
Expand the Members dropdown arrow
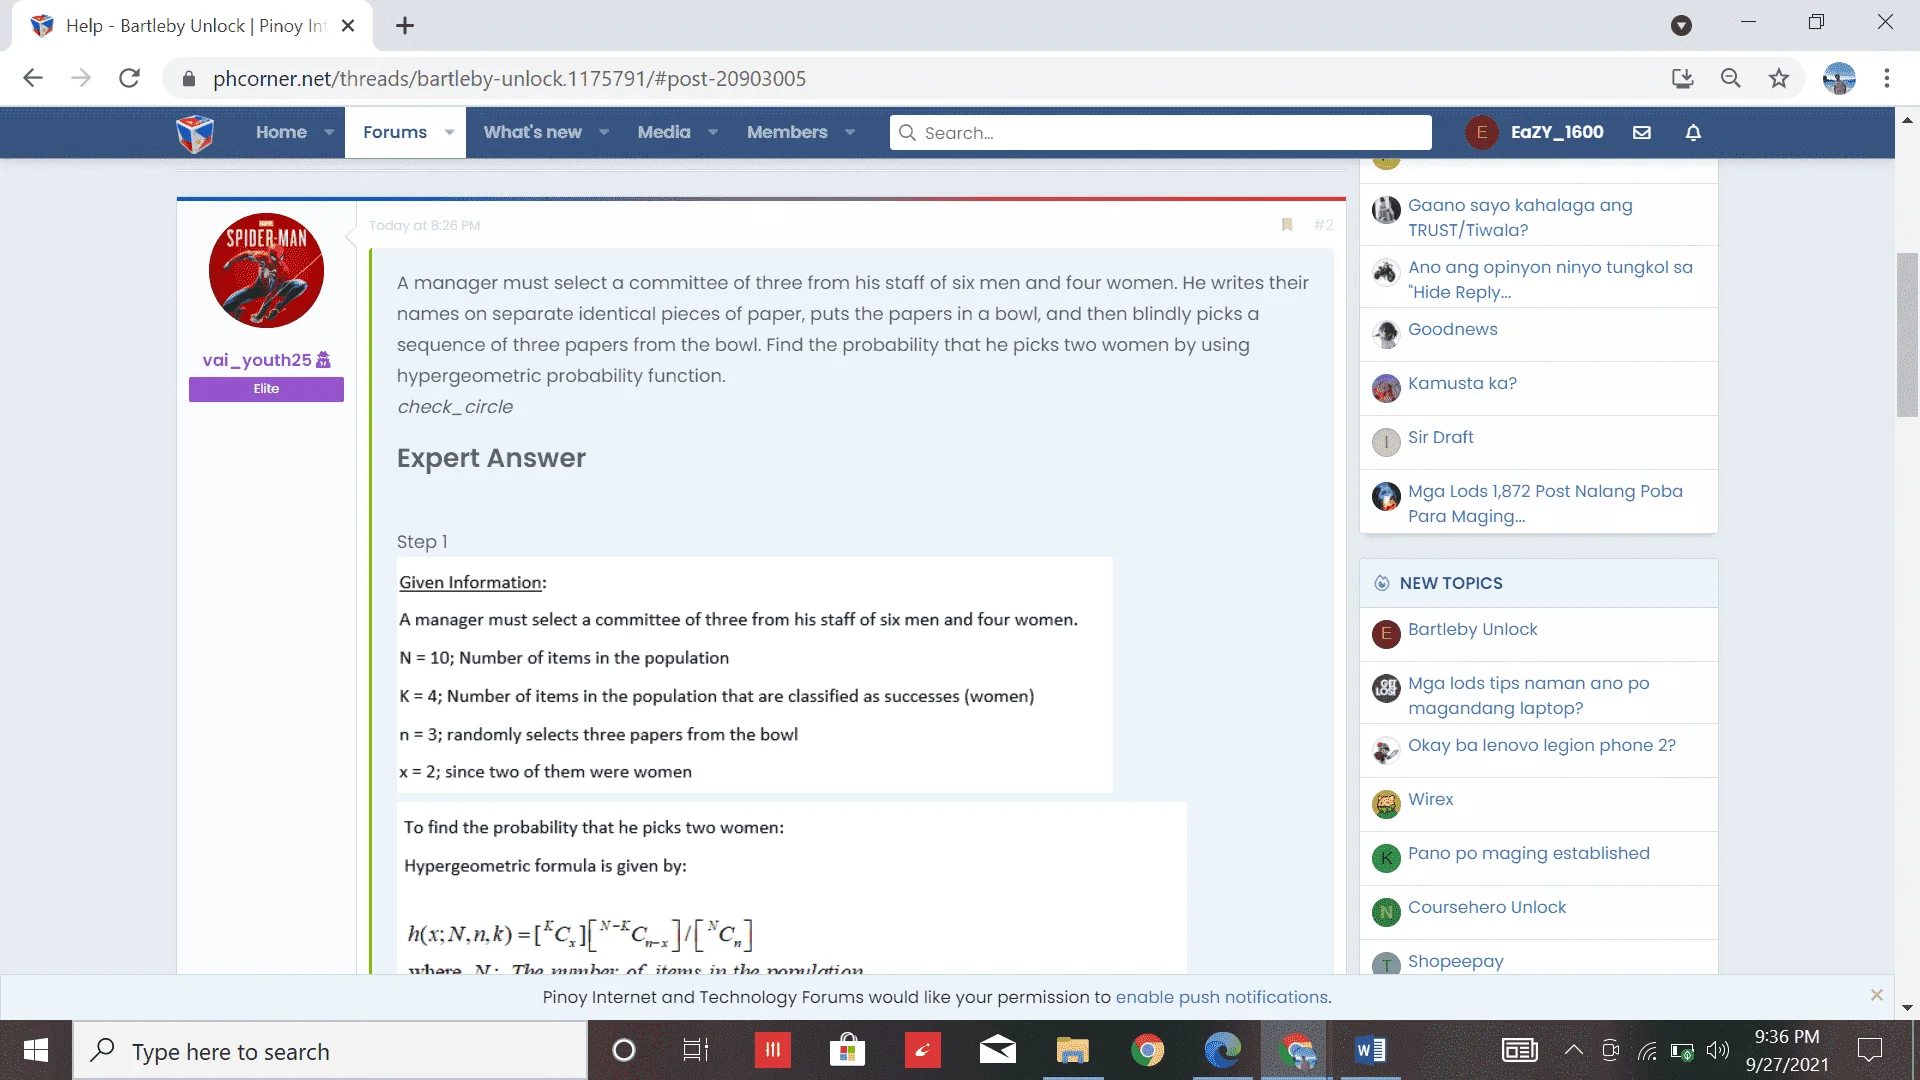point(850,132)
